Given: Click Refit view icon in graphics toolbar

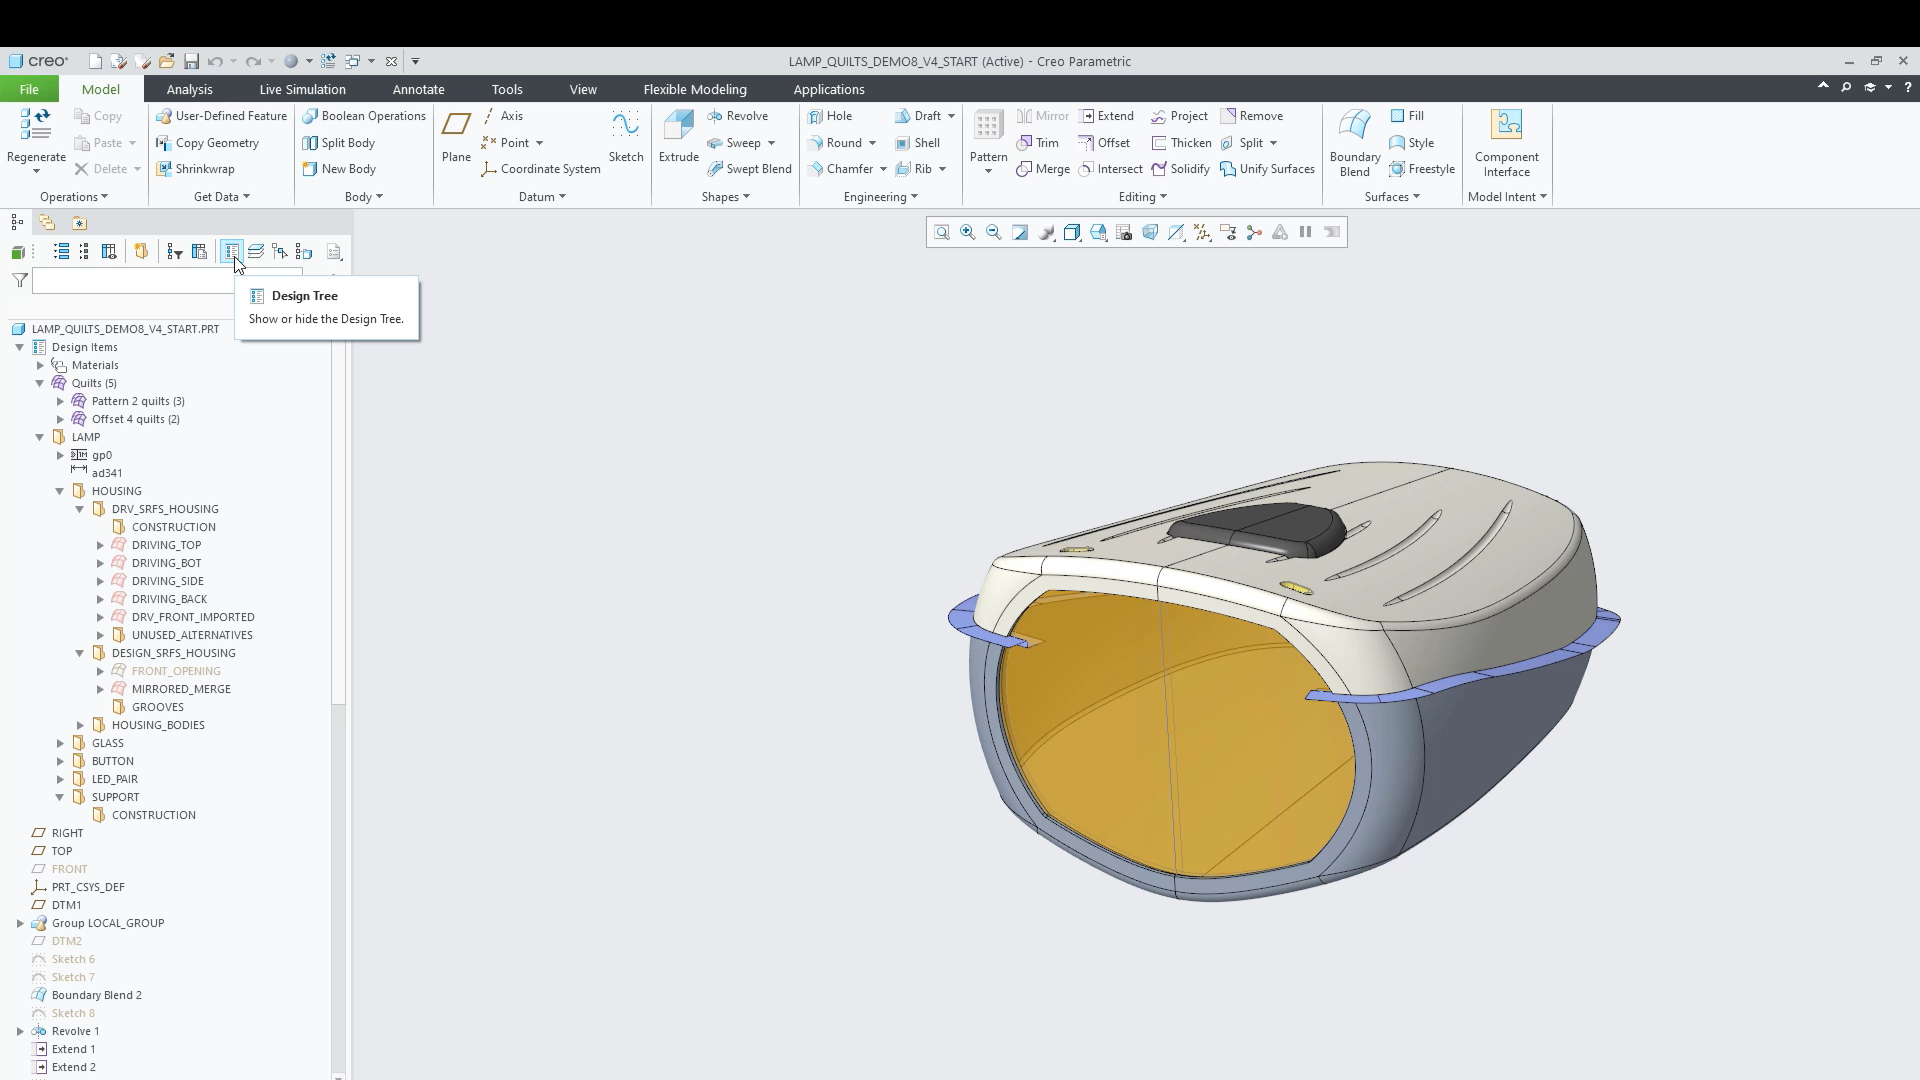Looking at the screenshot, I should (x=942, y=232).
